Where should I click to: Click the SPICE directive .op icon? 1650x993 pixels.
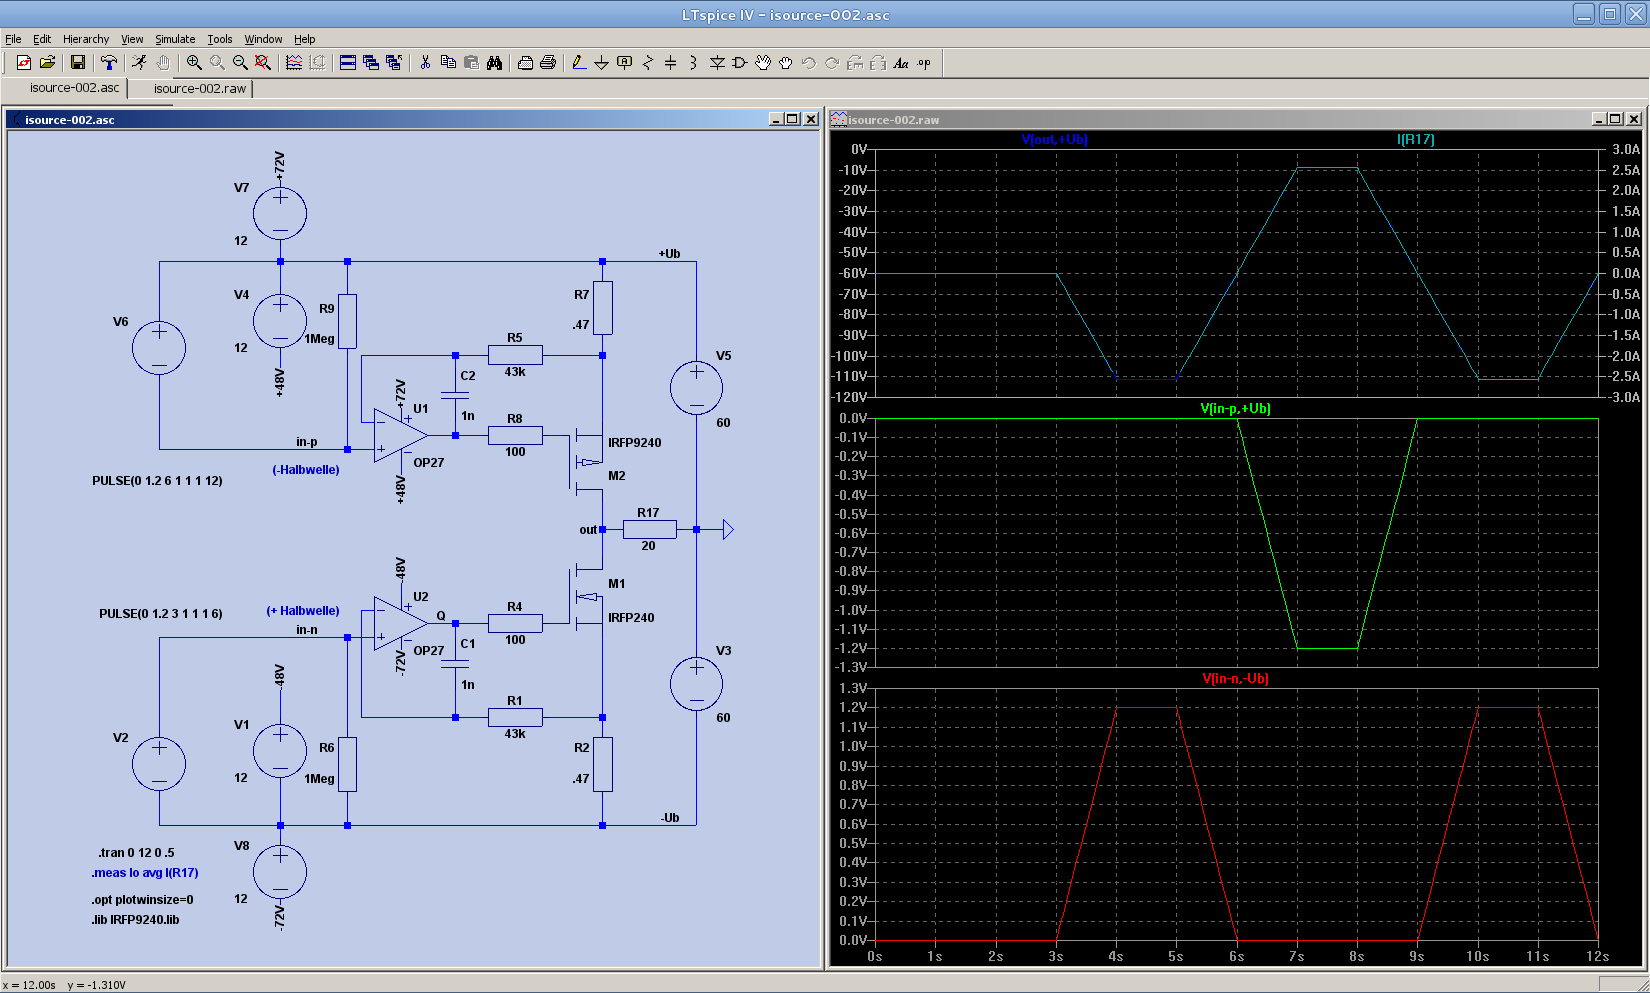point(924,62)
